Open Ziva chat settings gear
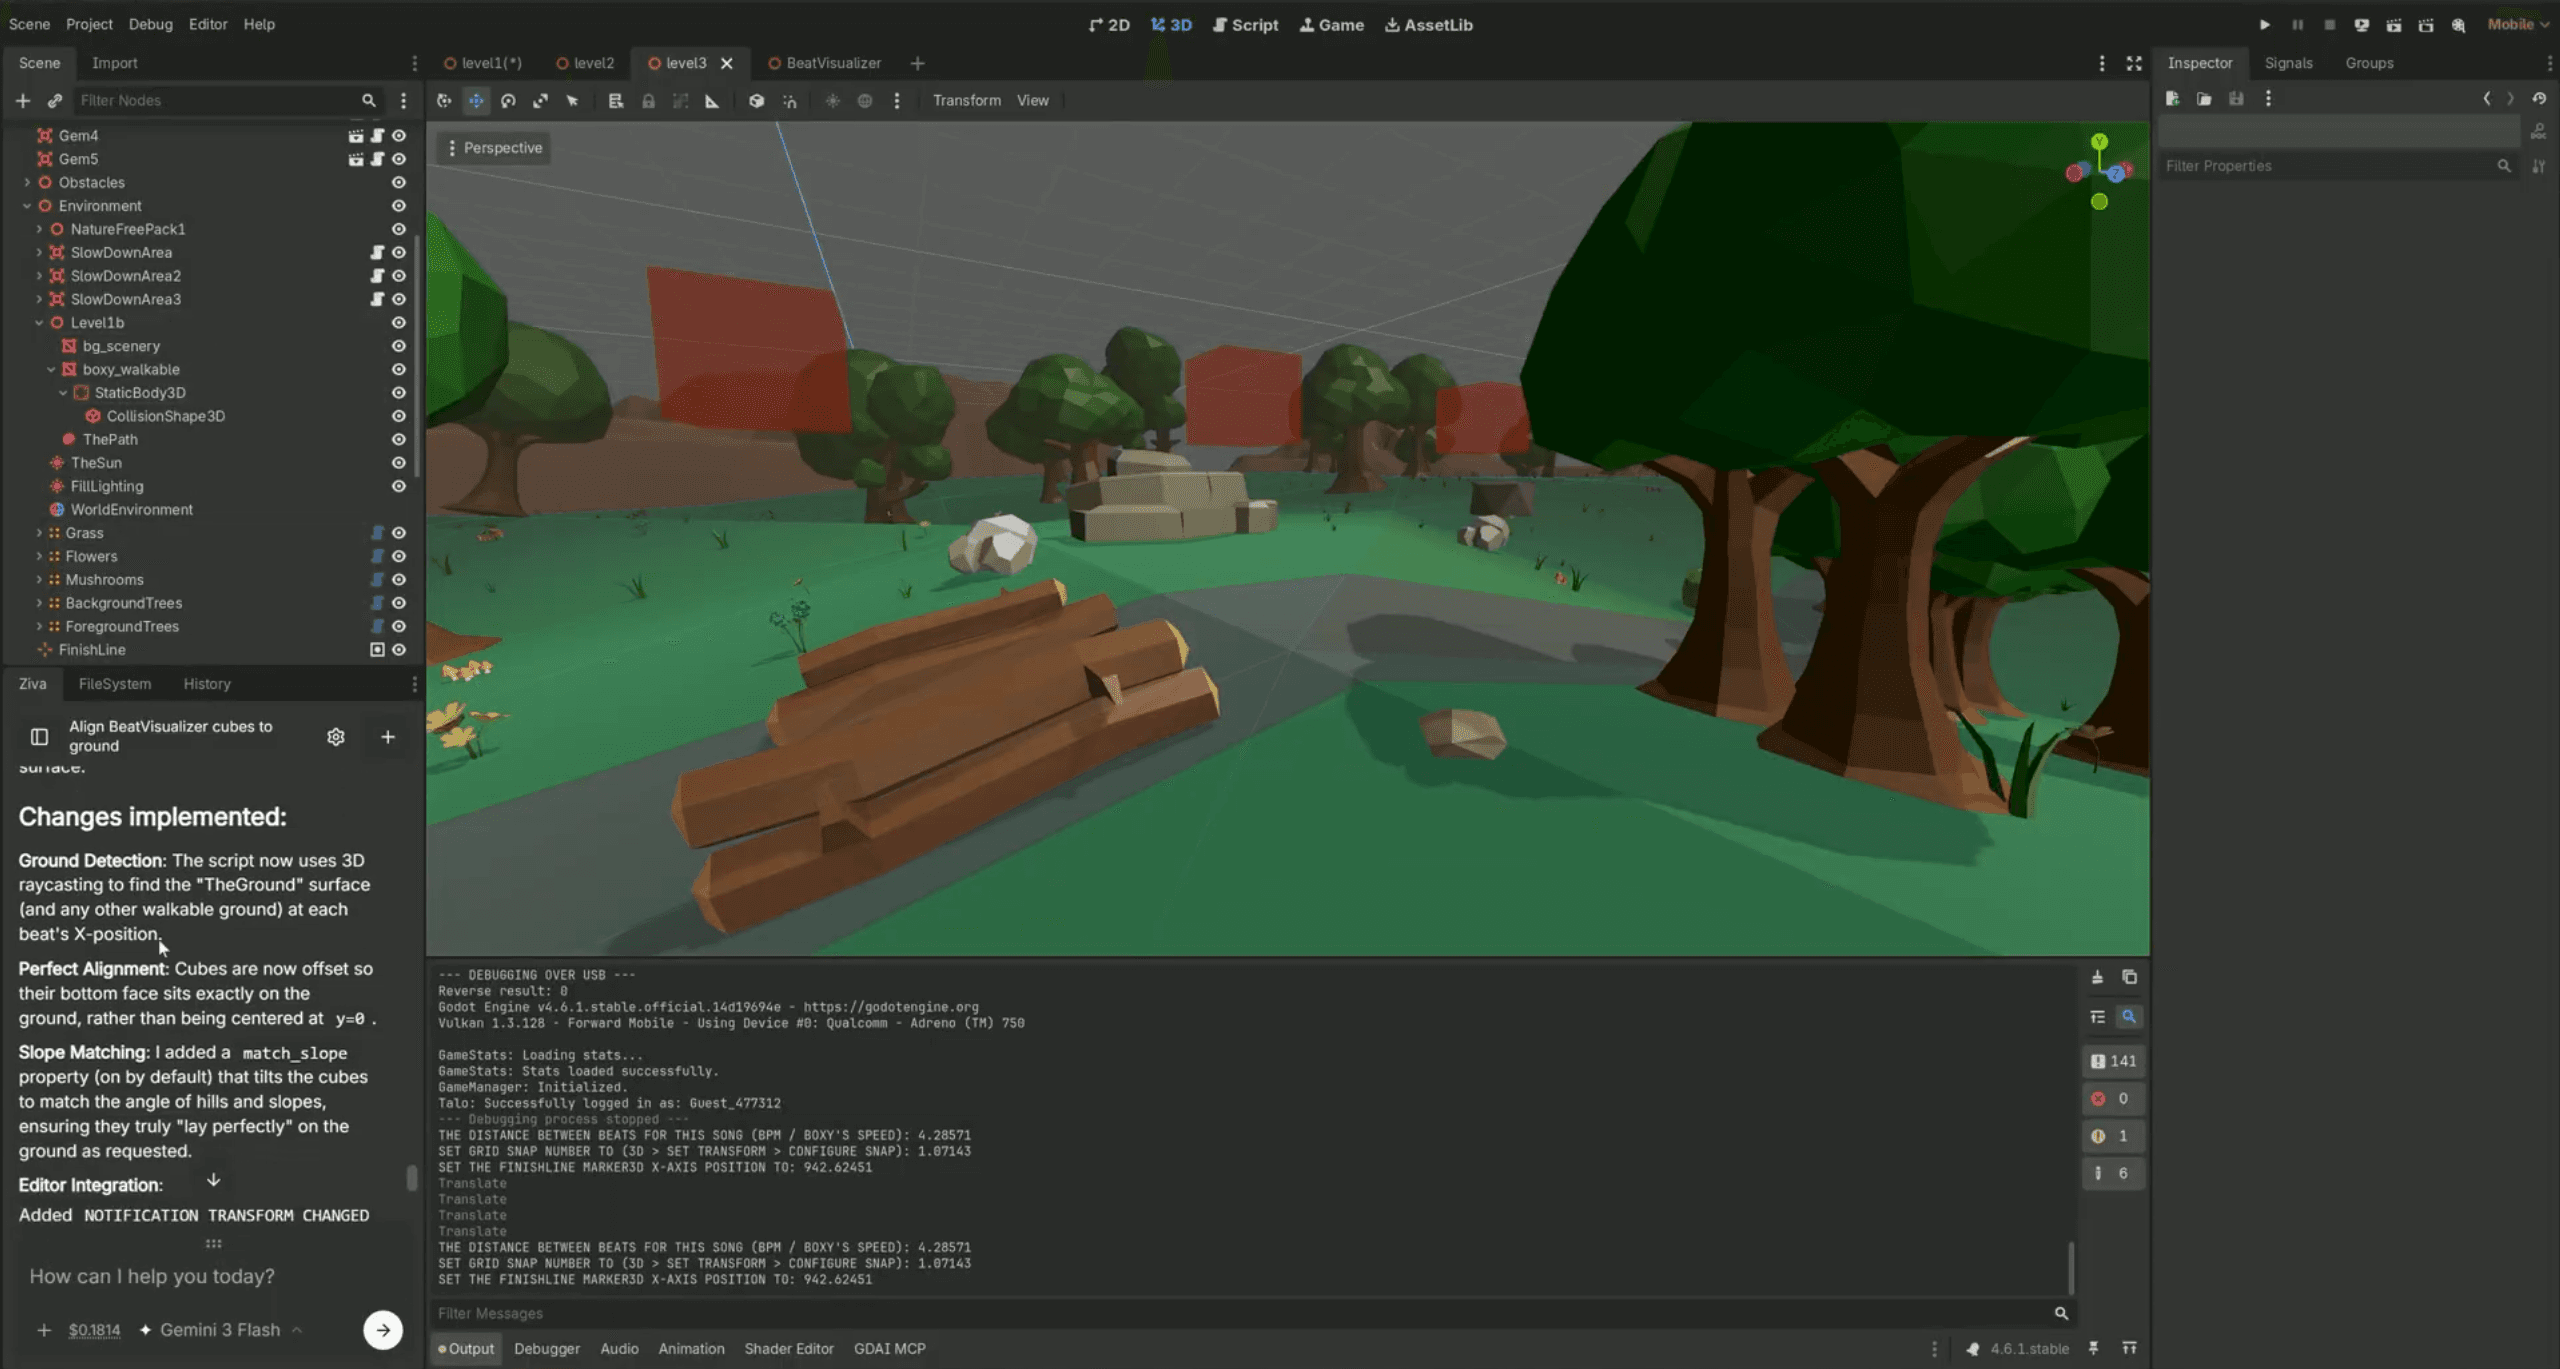 coord(336,737)
